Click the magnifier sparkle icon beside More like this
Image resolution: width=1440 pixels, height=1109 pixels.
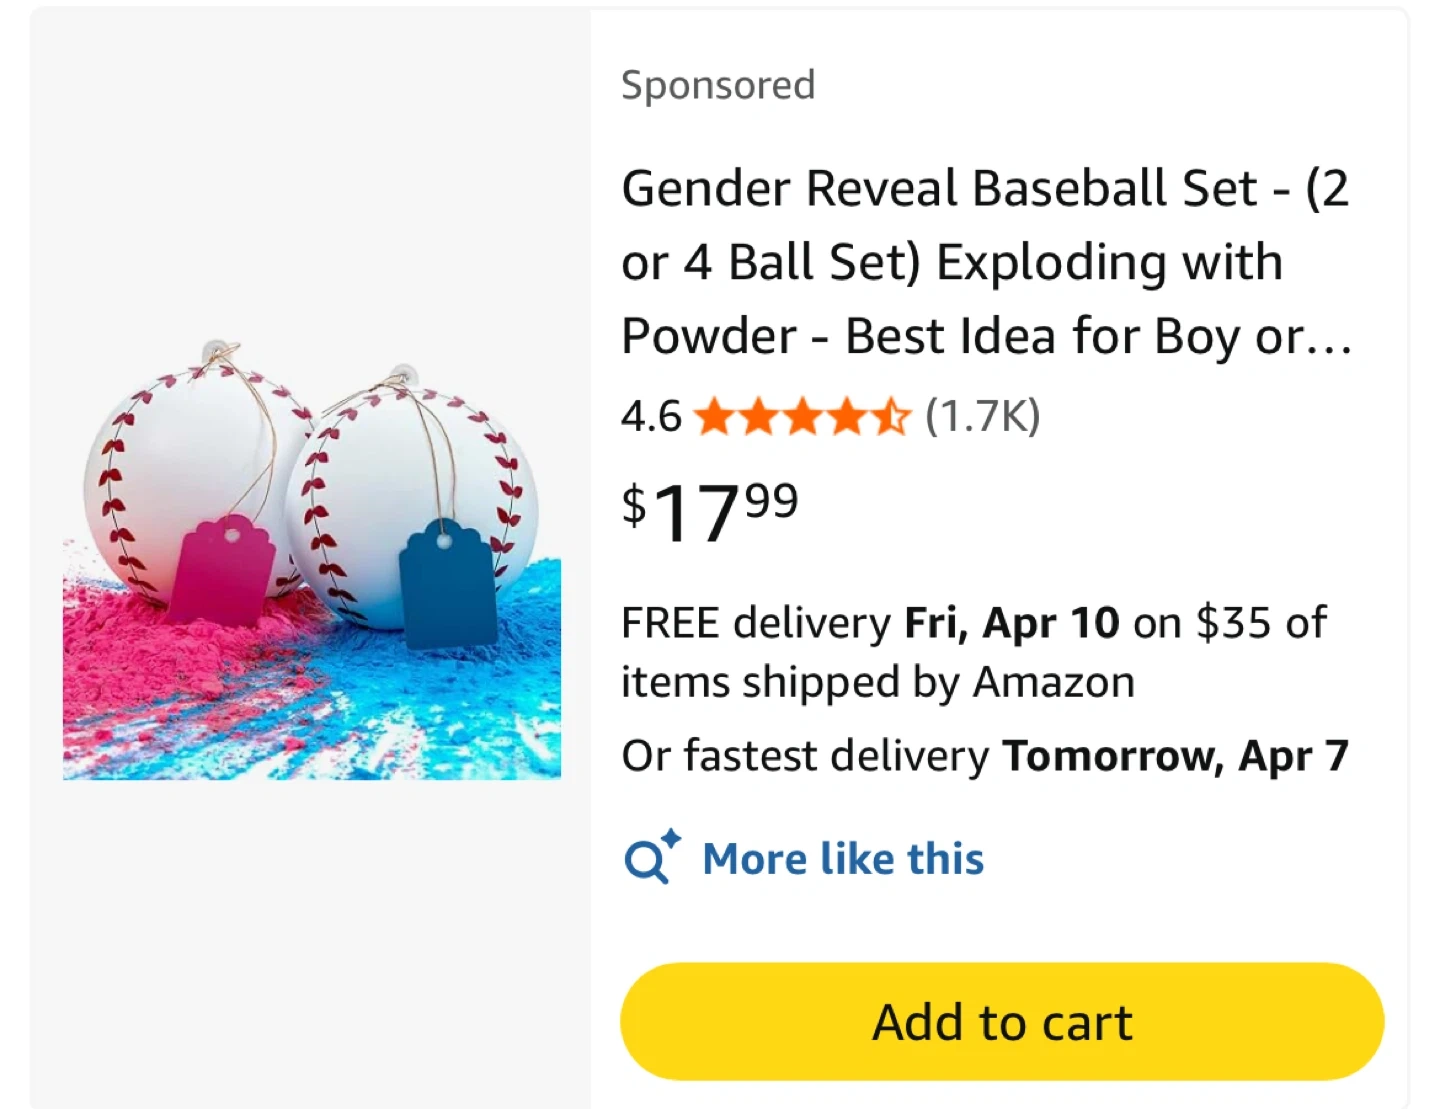click(x=651, y=858)
